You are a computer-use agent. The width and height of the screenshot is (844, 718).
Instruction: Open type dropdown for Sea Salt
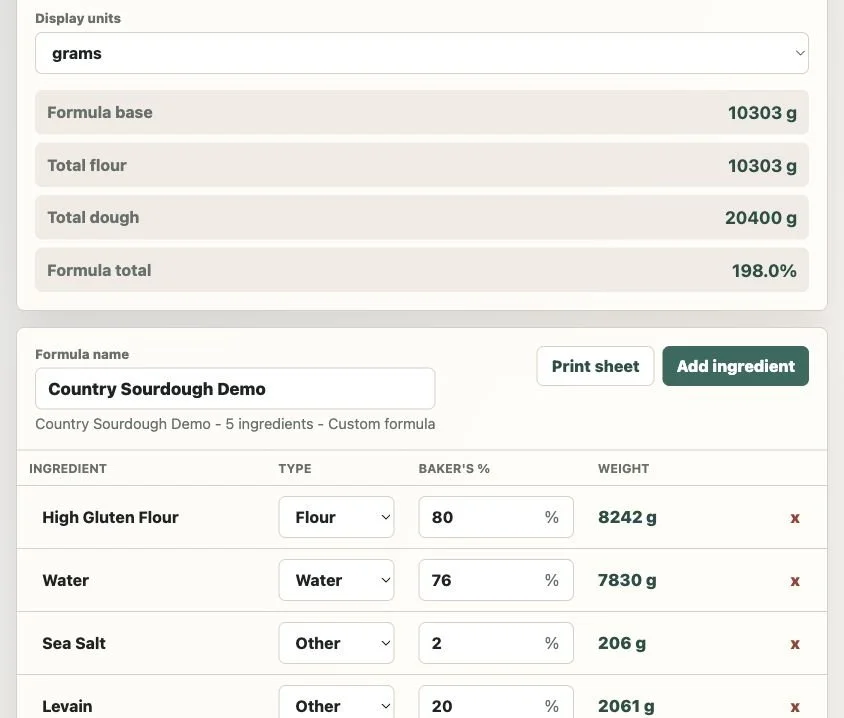(336, 643)
